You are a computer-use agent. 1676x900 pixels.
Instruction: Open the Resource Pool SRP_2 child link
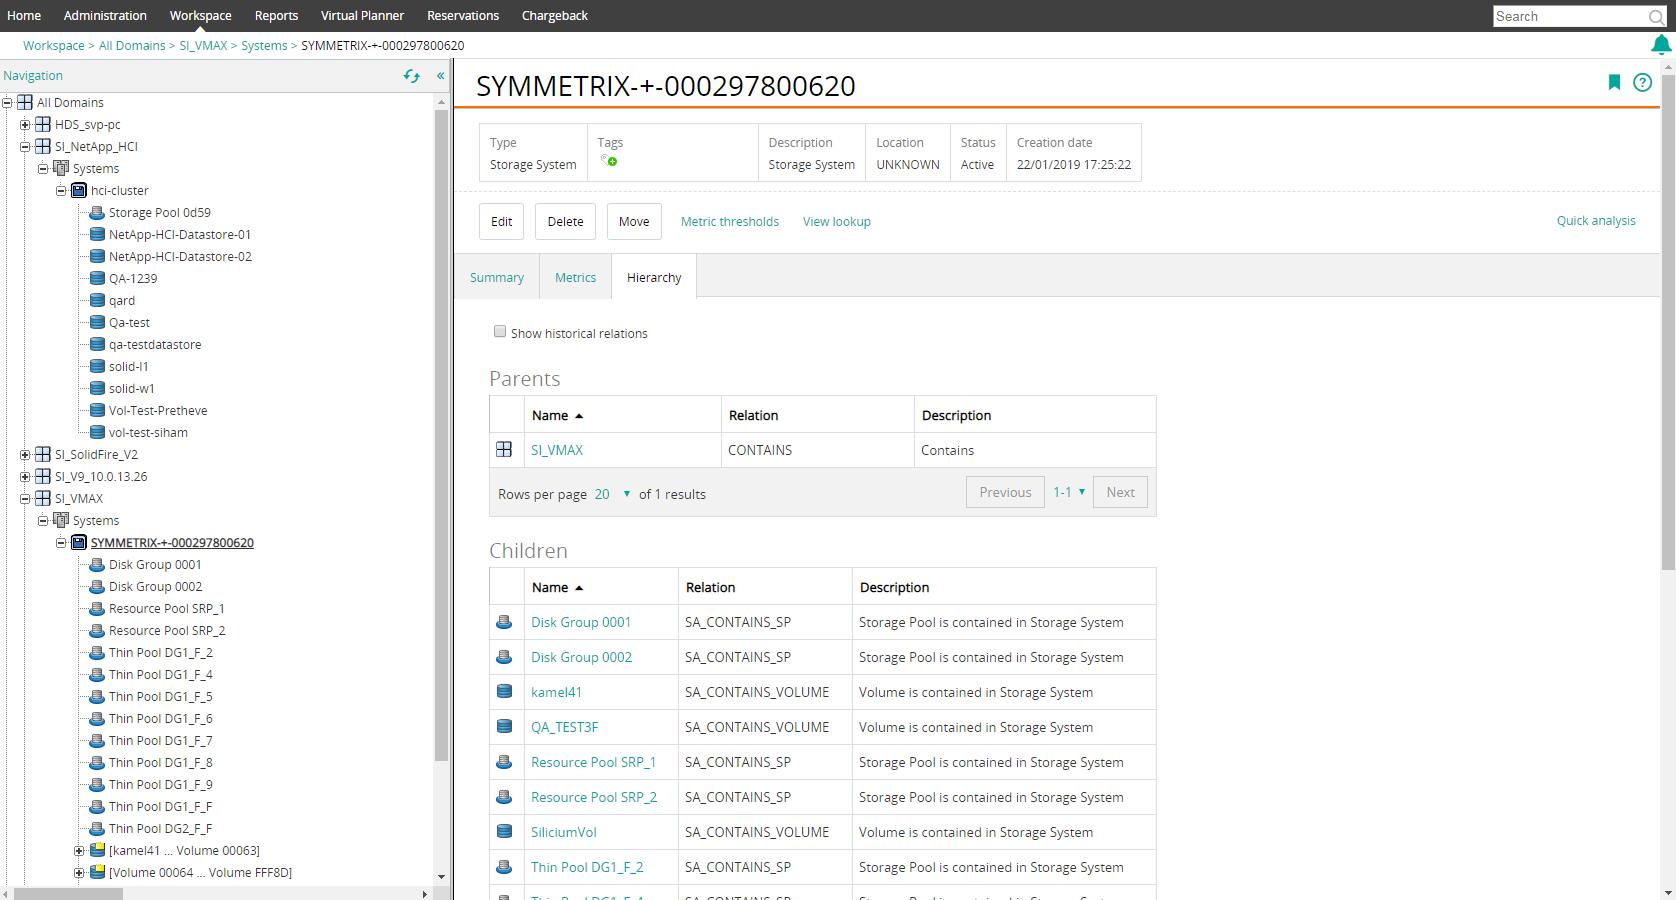click(x=594, y=798)
